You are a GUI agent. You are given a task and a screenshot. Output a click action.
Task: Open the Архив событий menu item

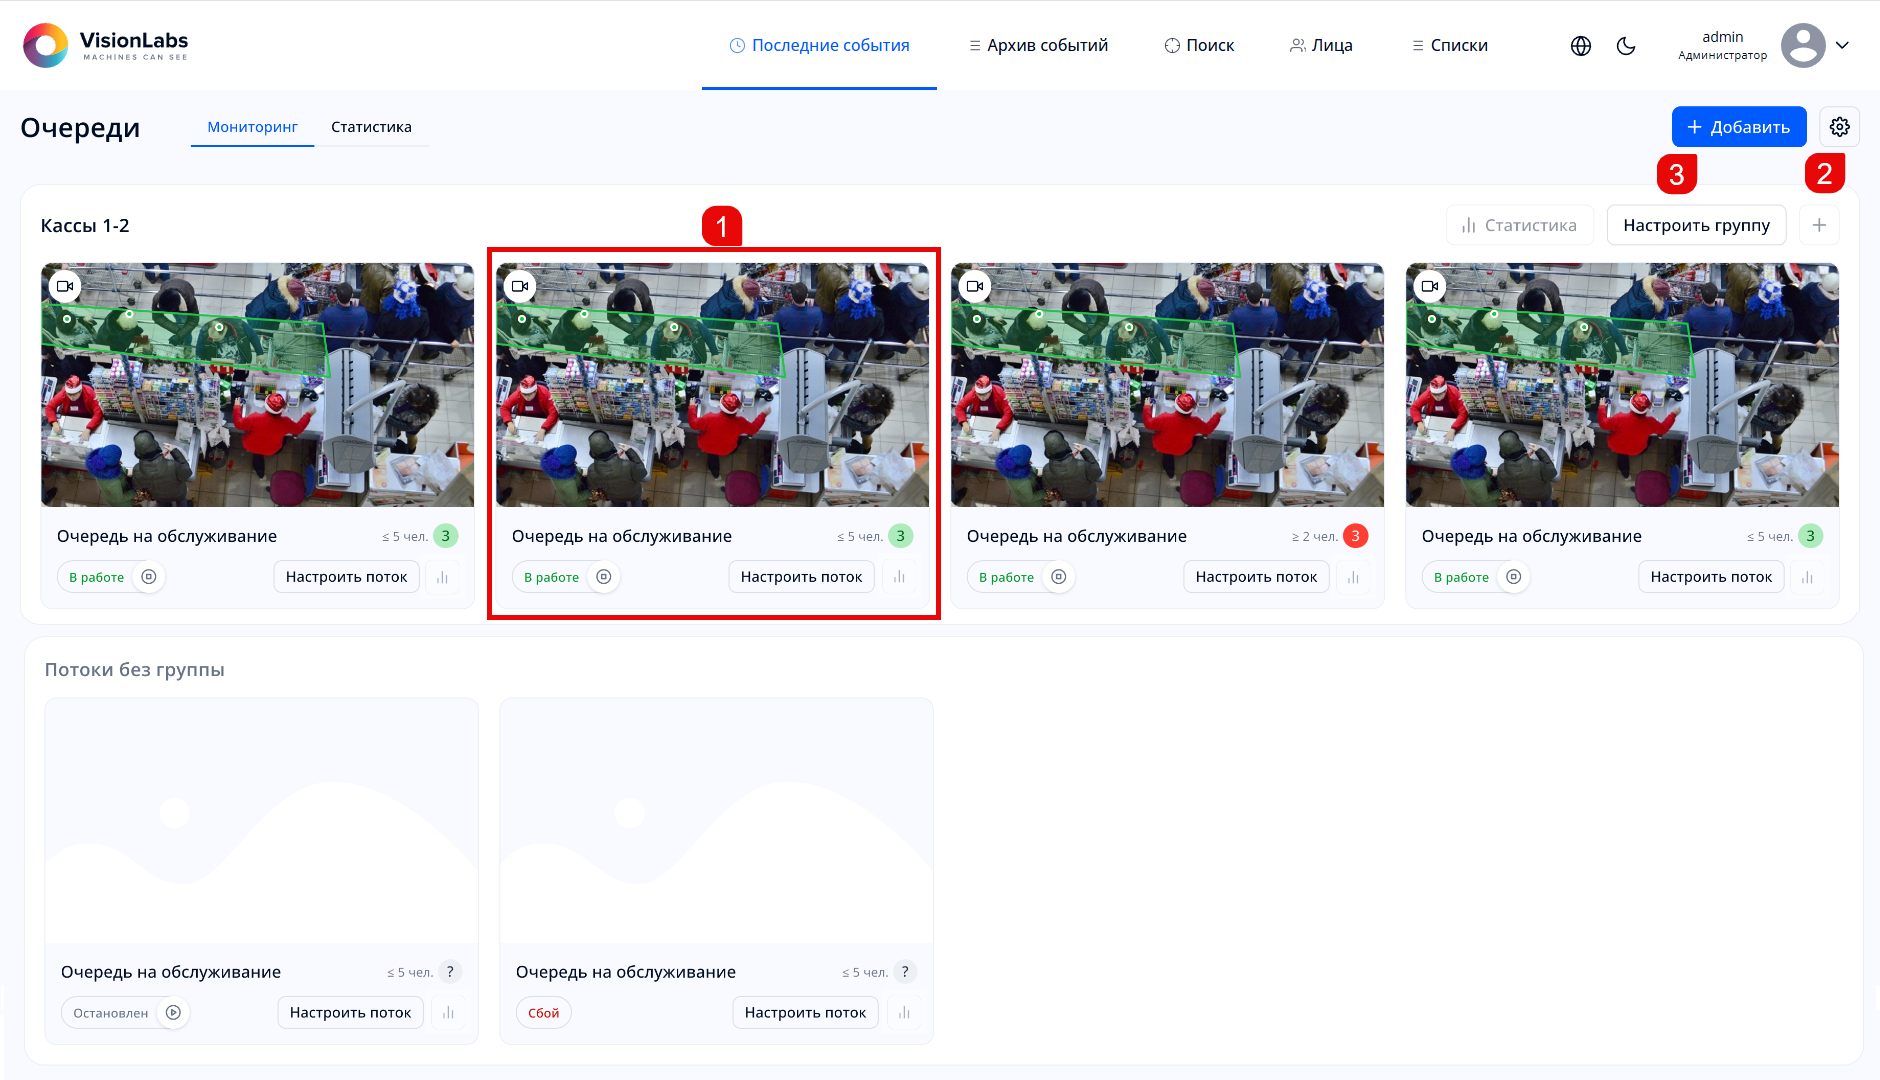(1038, 46)
